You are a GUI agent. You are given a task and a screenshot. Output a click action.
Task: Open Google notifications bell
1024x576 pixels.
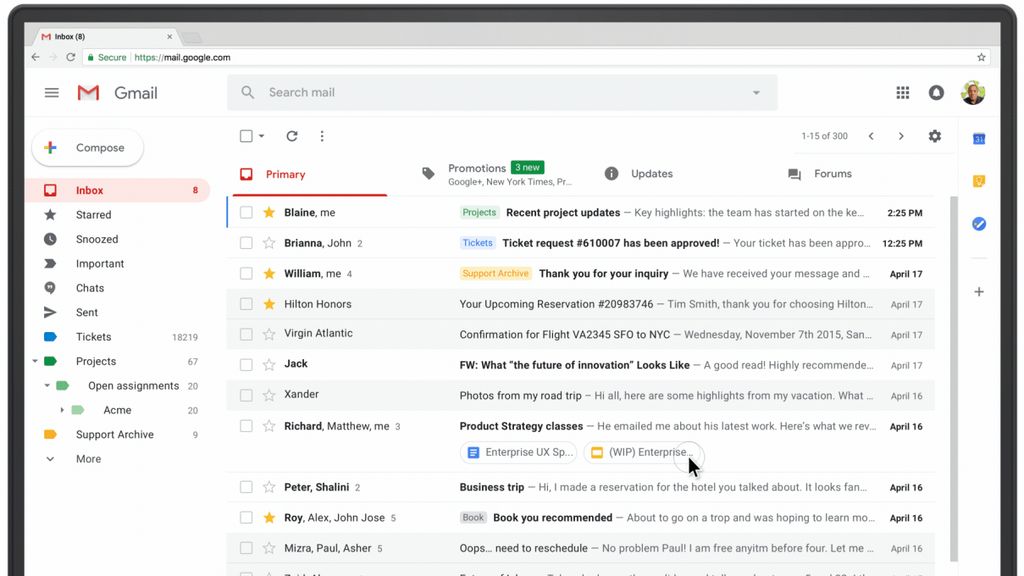(936, 92)
